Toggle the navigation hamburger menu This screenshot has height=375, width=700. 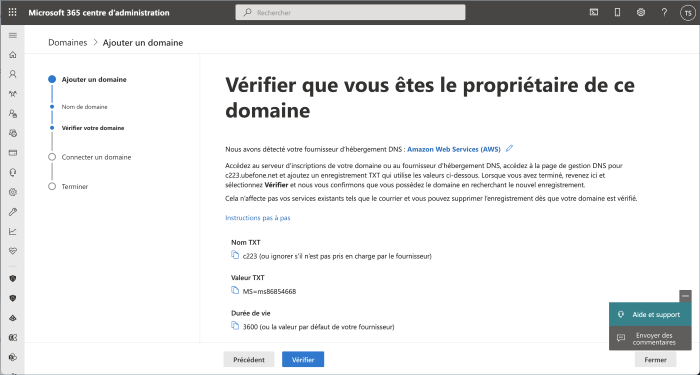(12, 36)
